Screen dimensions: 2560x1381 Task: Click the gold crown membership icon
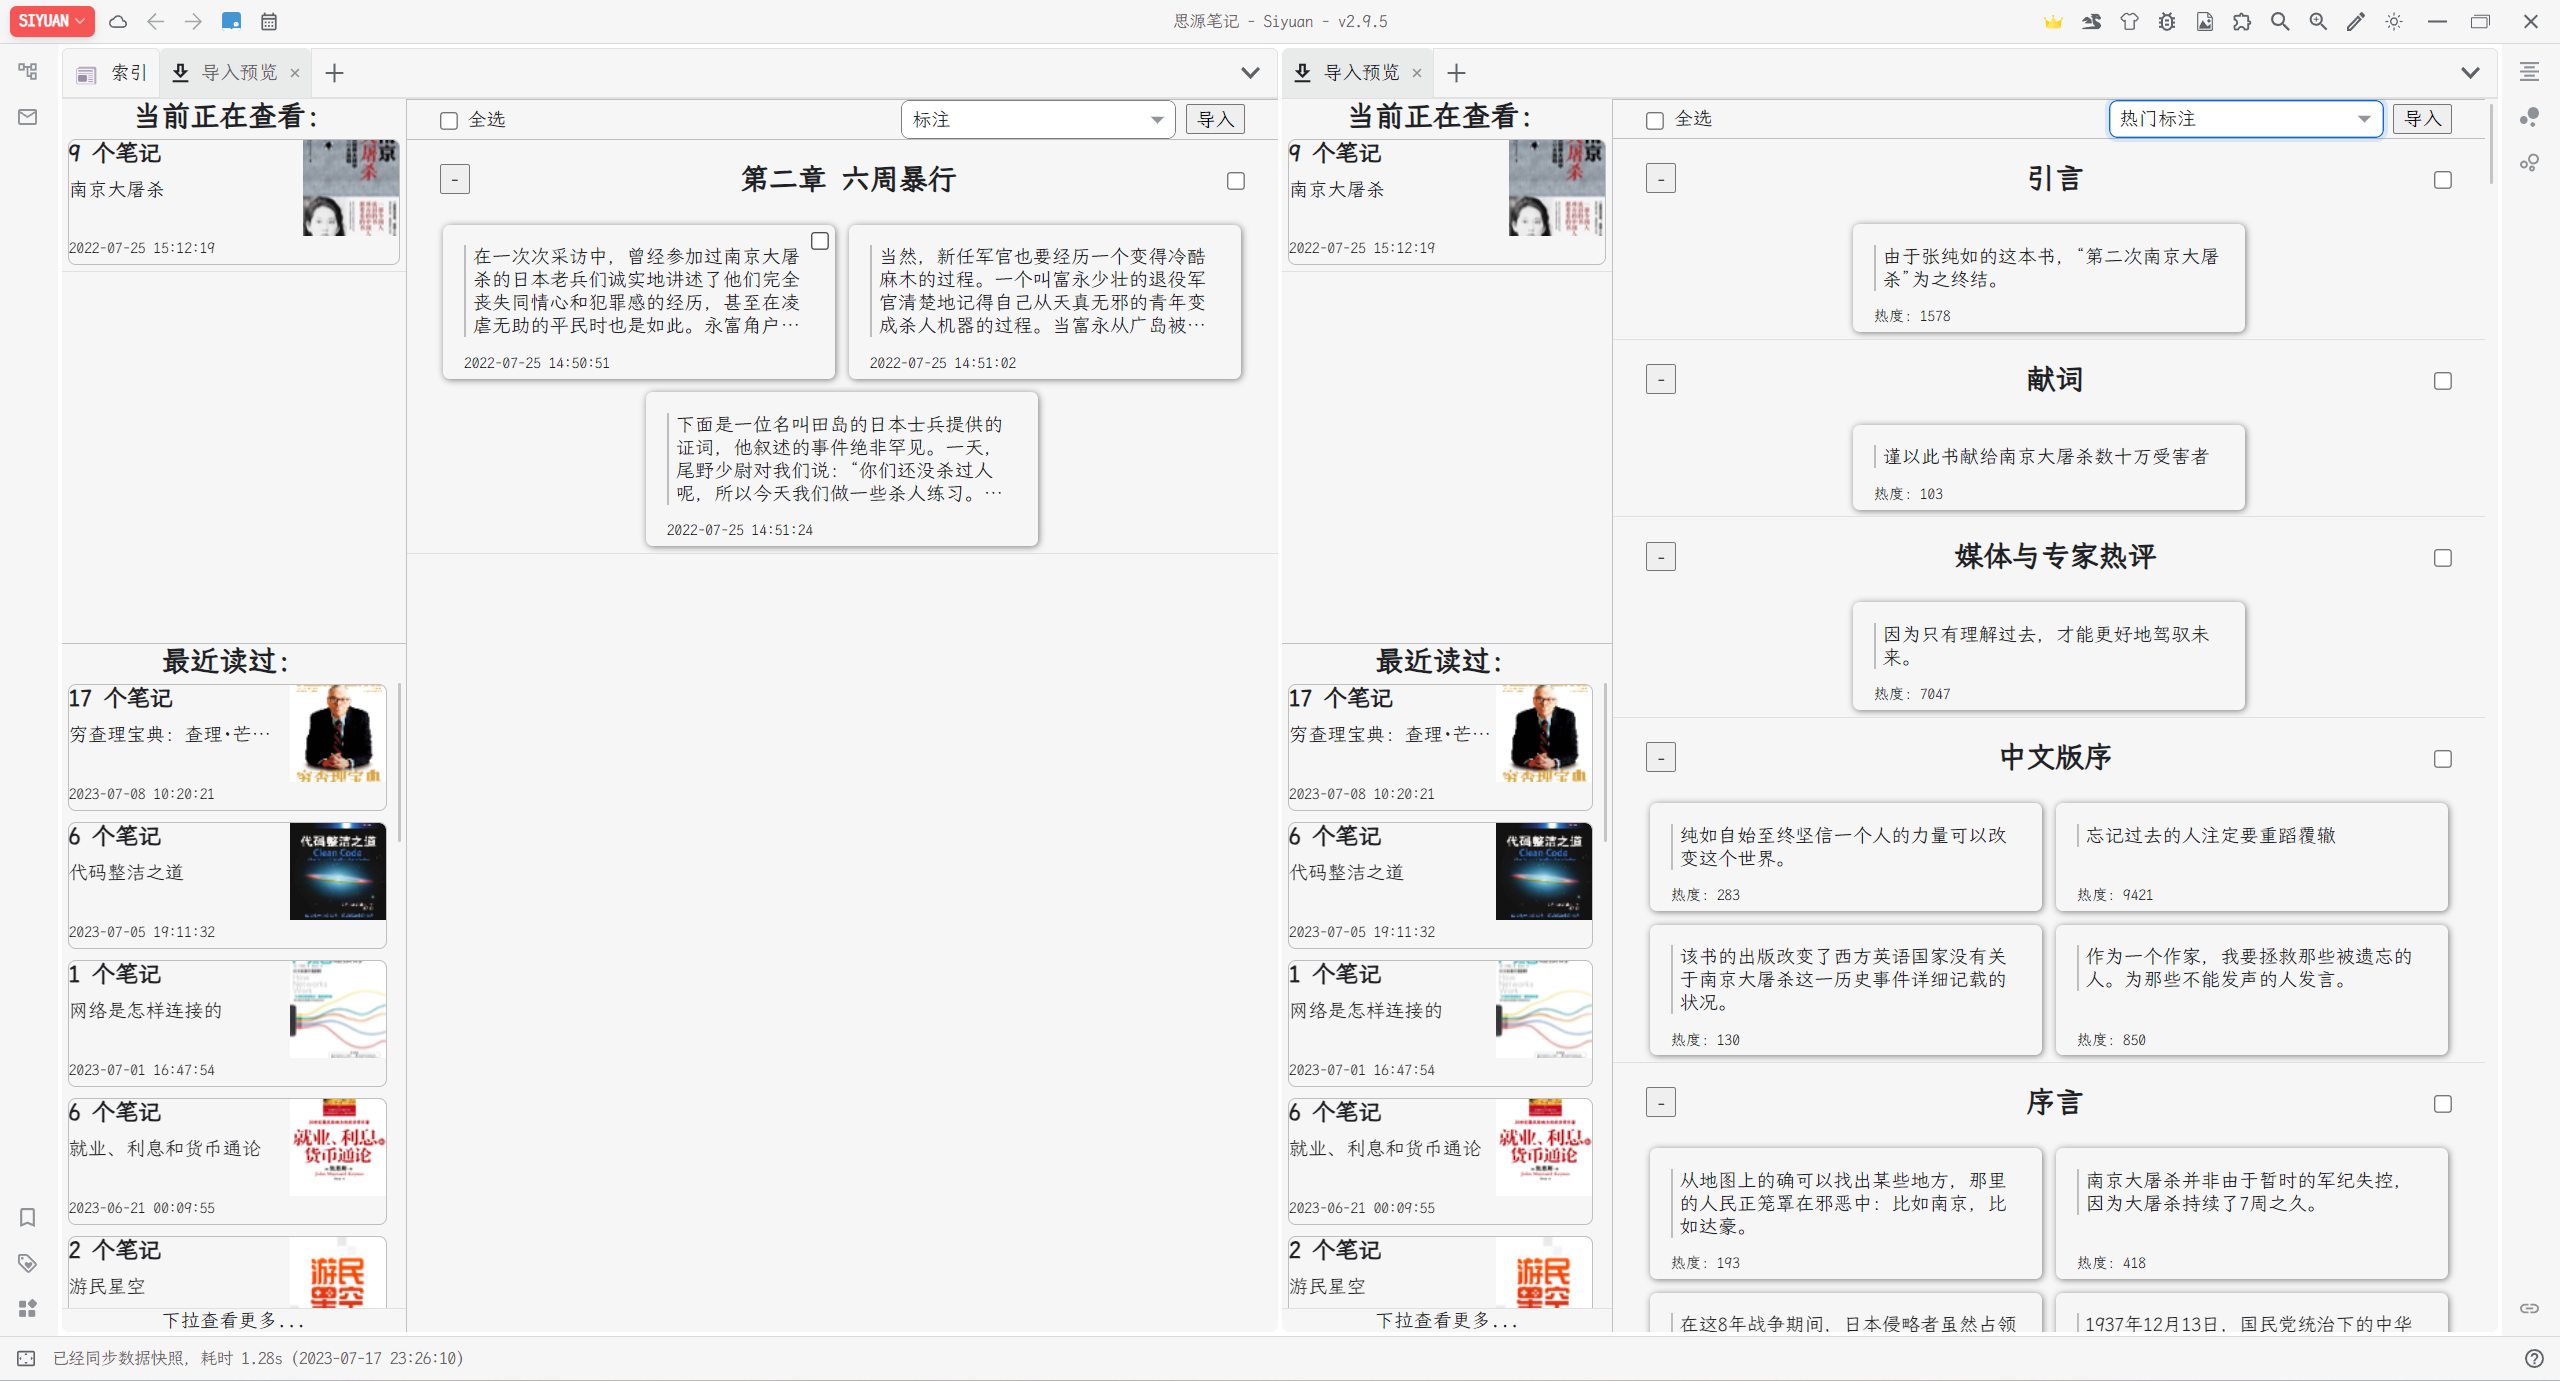coord(2053,21)
